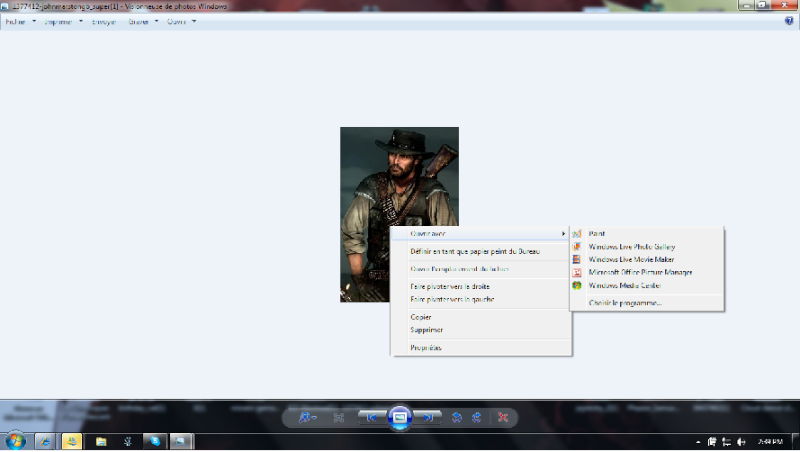This screenshot has width=800, height=452.
Task: Open the file explorer folder on taskbar
Action: [101, 442]
